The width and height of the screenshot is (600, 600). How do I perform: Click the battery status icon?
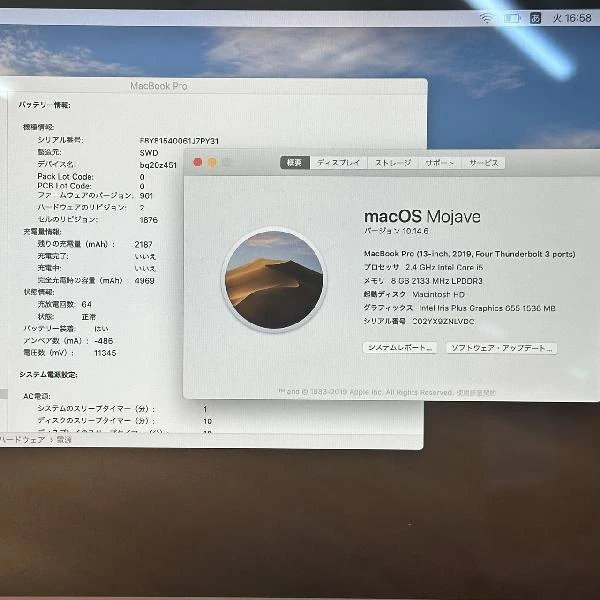tap(512, 18)
